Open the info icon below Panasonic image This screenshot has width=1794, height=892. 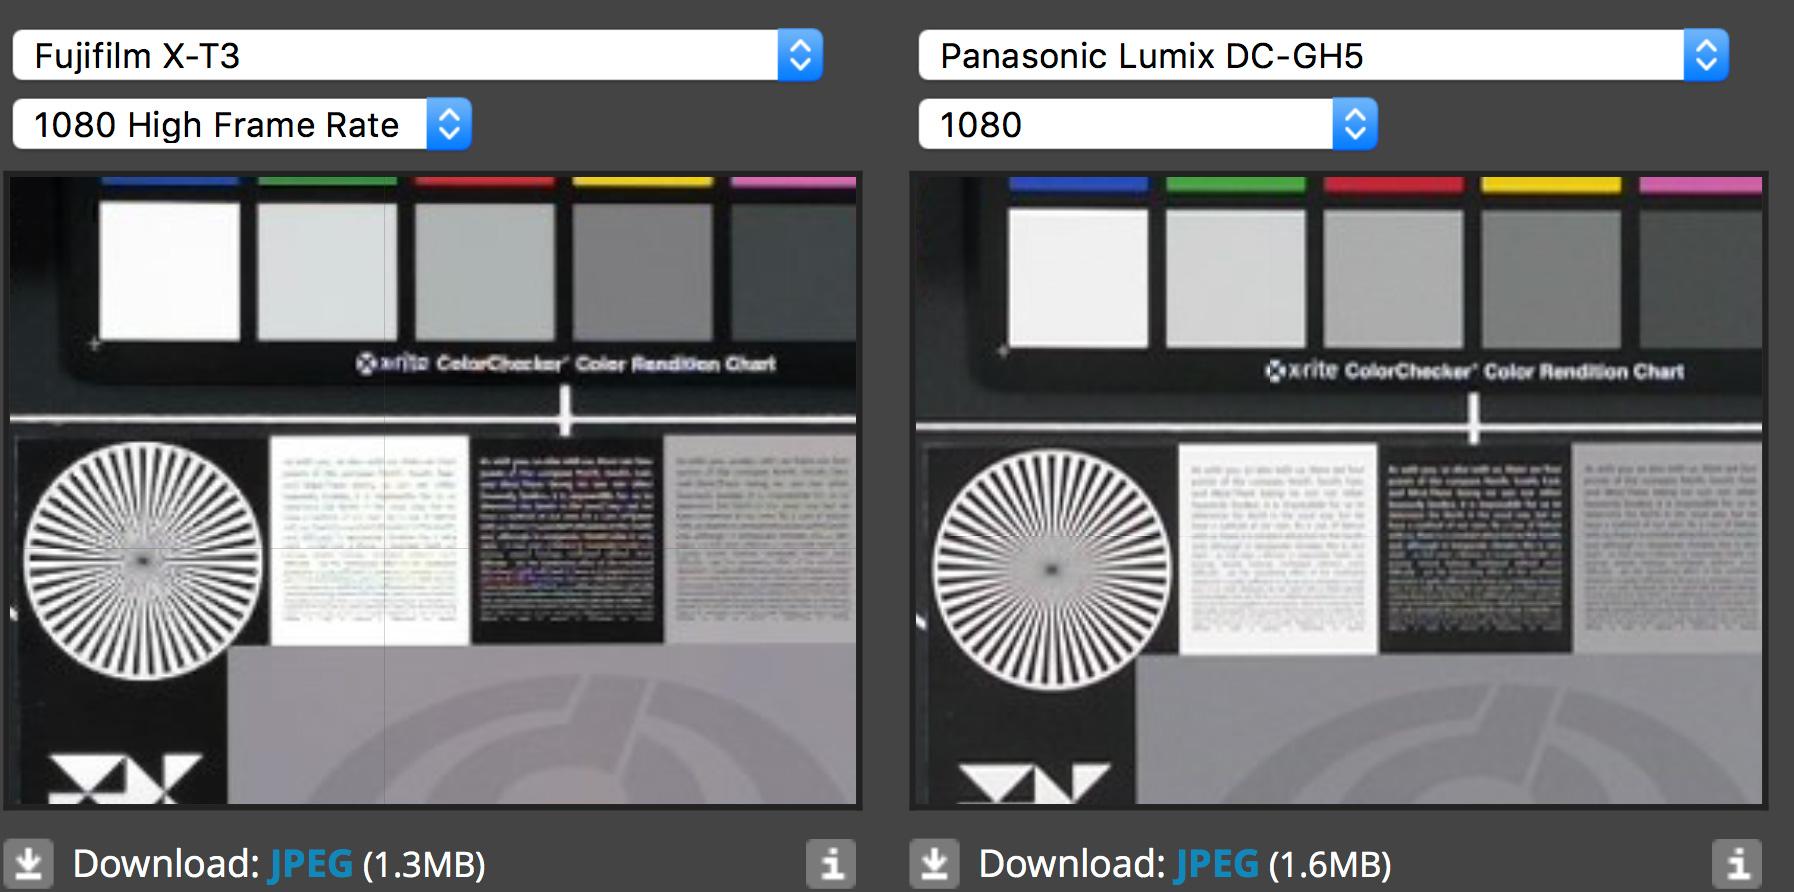tap(1737, 863)
